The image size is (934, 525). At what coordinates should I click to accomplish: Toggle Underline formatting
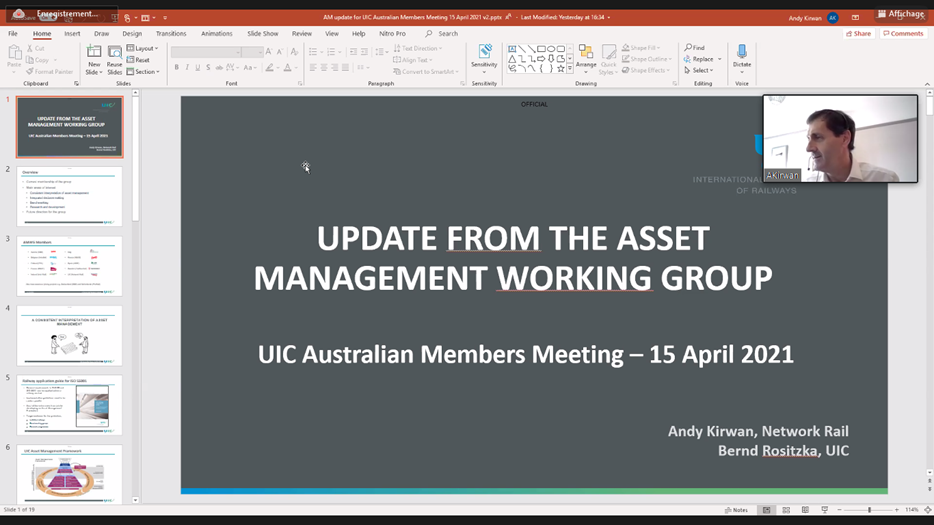point(198,68)
